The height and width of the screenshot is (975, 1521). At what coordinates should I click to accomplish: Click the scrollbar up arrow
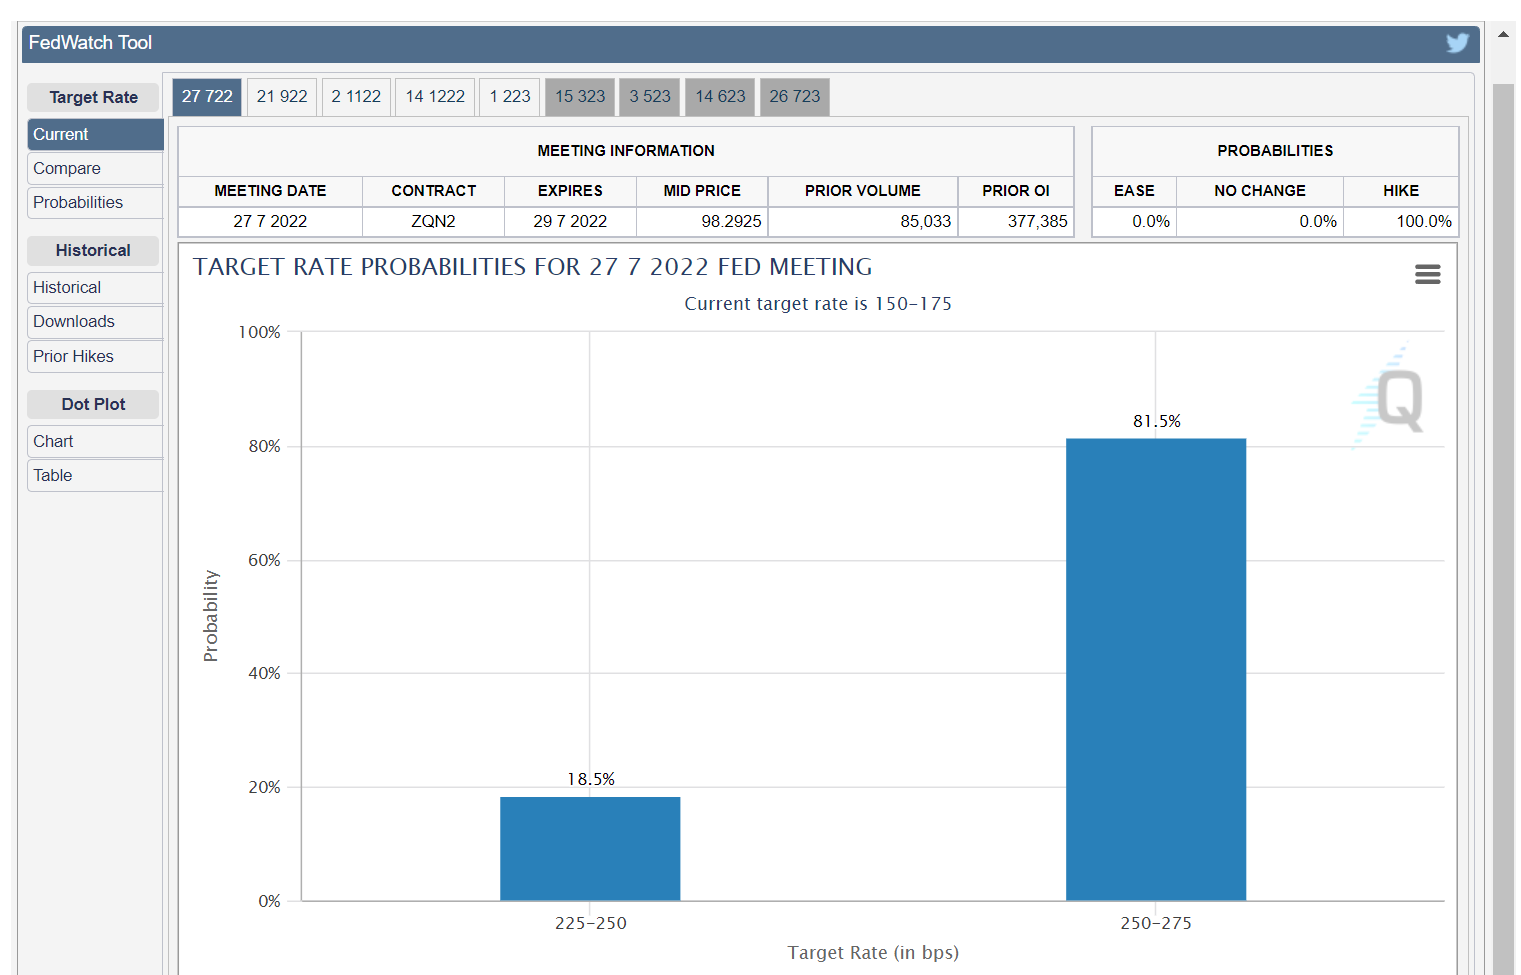(1503, 34)
